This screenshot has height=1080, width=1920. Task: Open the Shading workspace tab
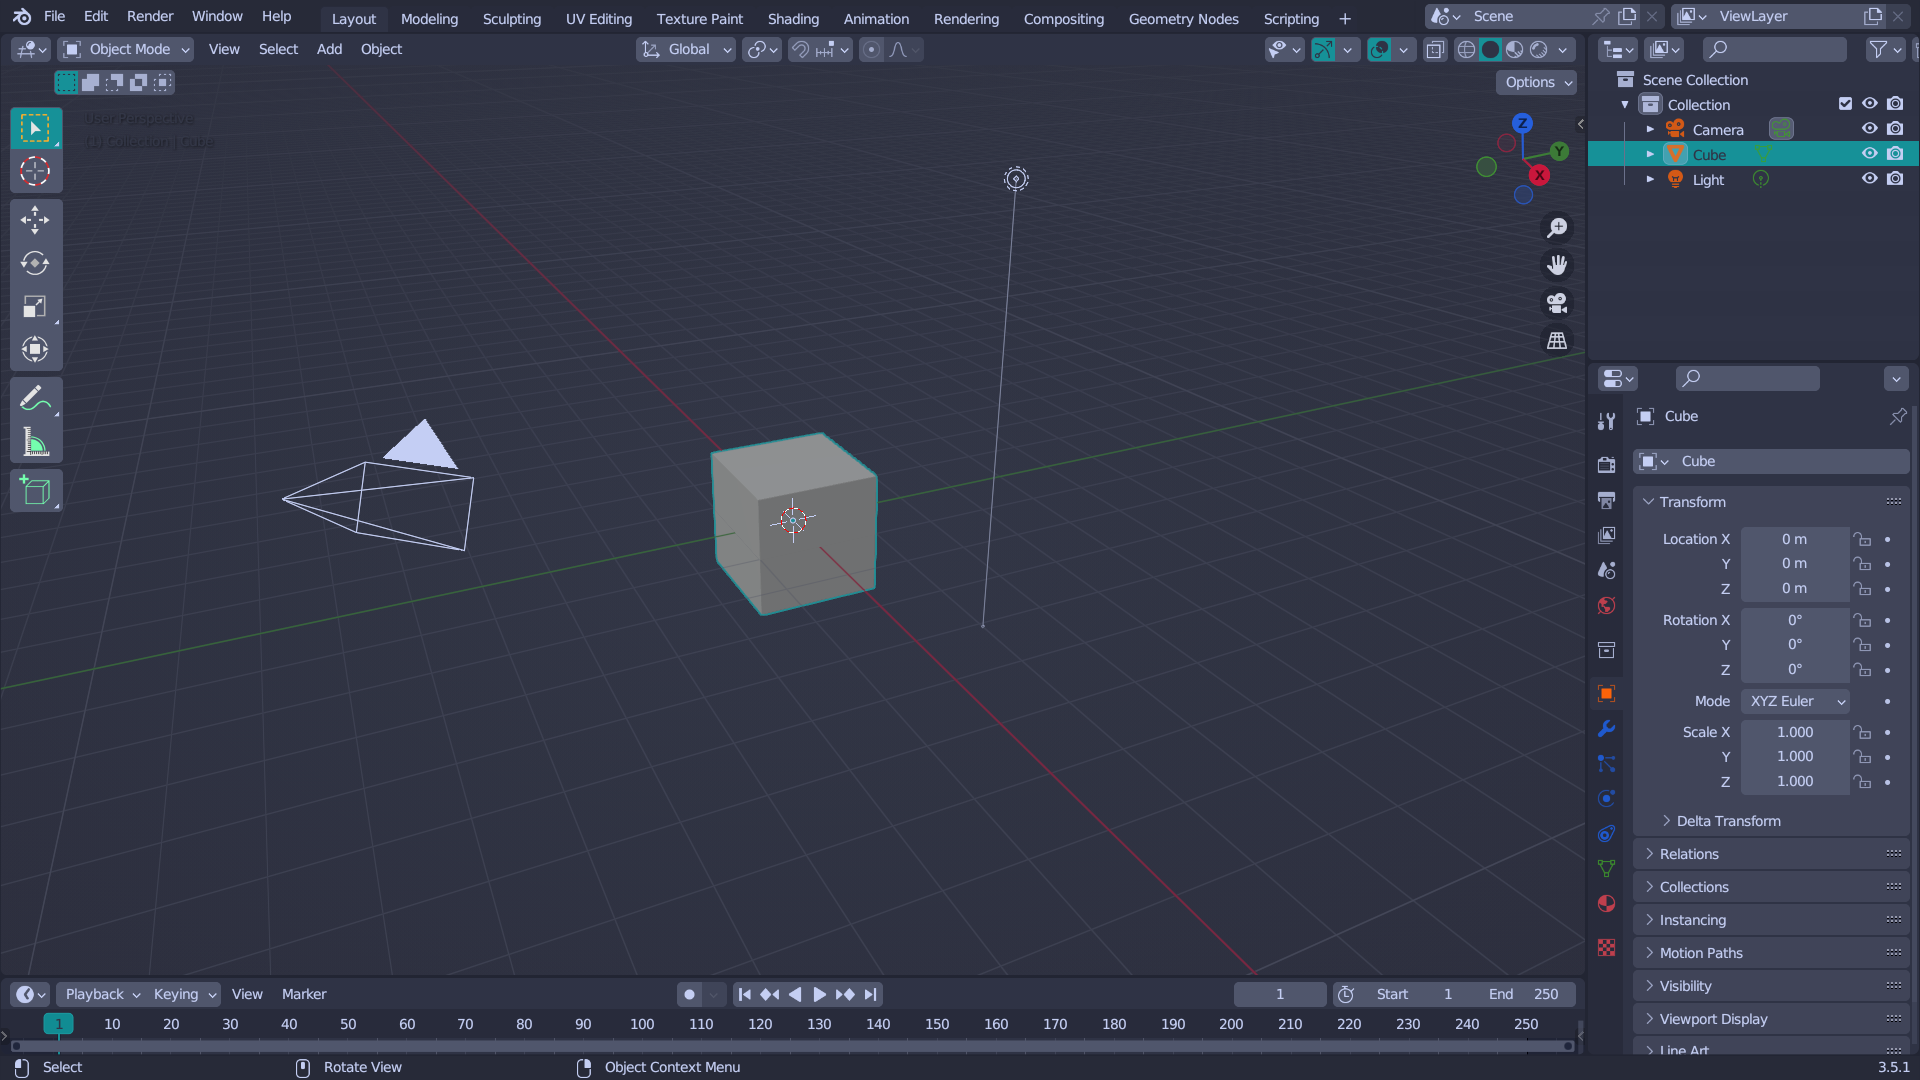(793, 18)
